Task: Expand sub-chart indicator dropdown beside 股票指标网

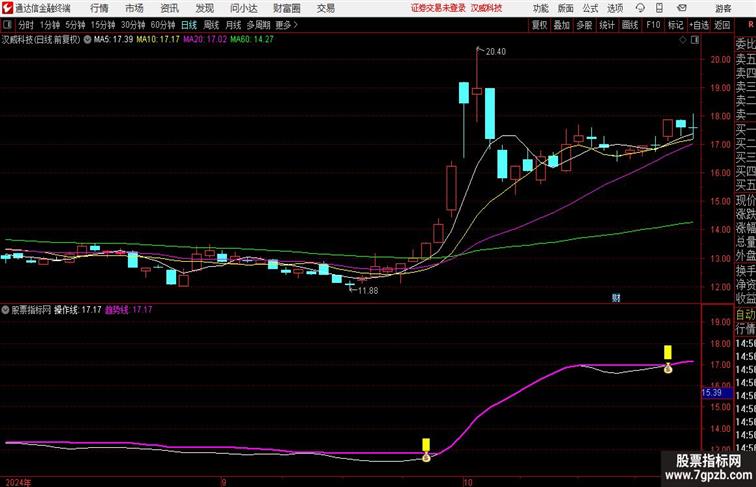Action: [x=5, y=310]
